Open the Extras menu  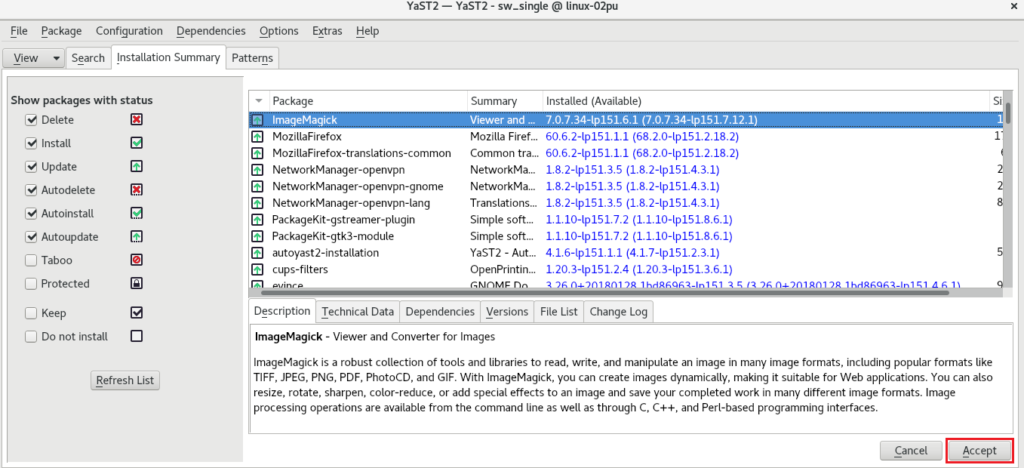pos(327,31)
